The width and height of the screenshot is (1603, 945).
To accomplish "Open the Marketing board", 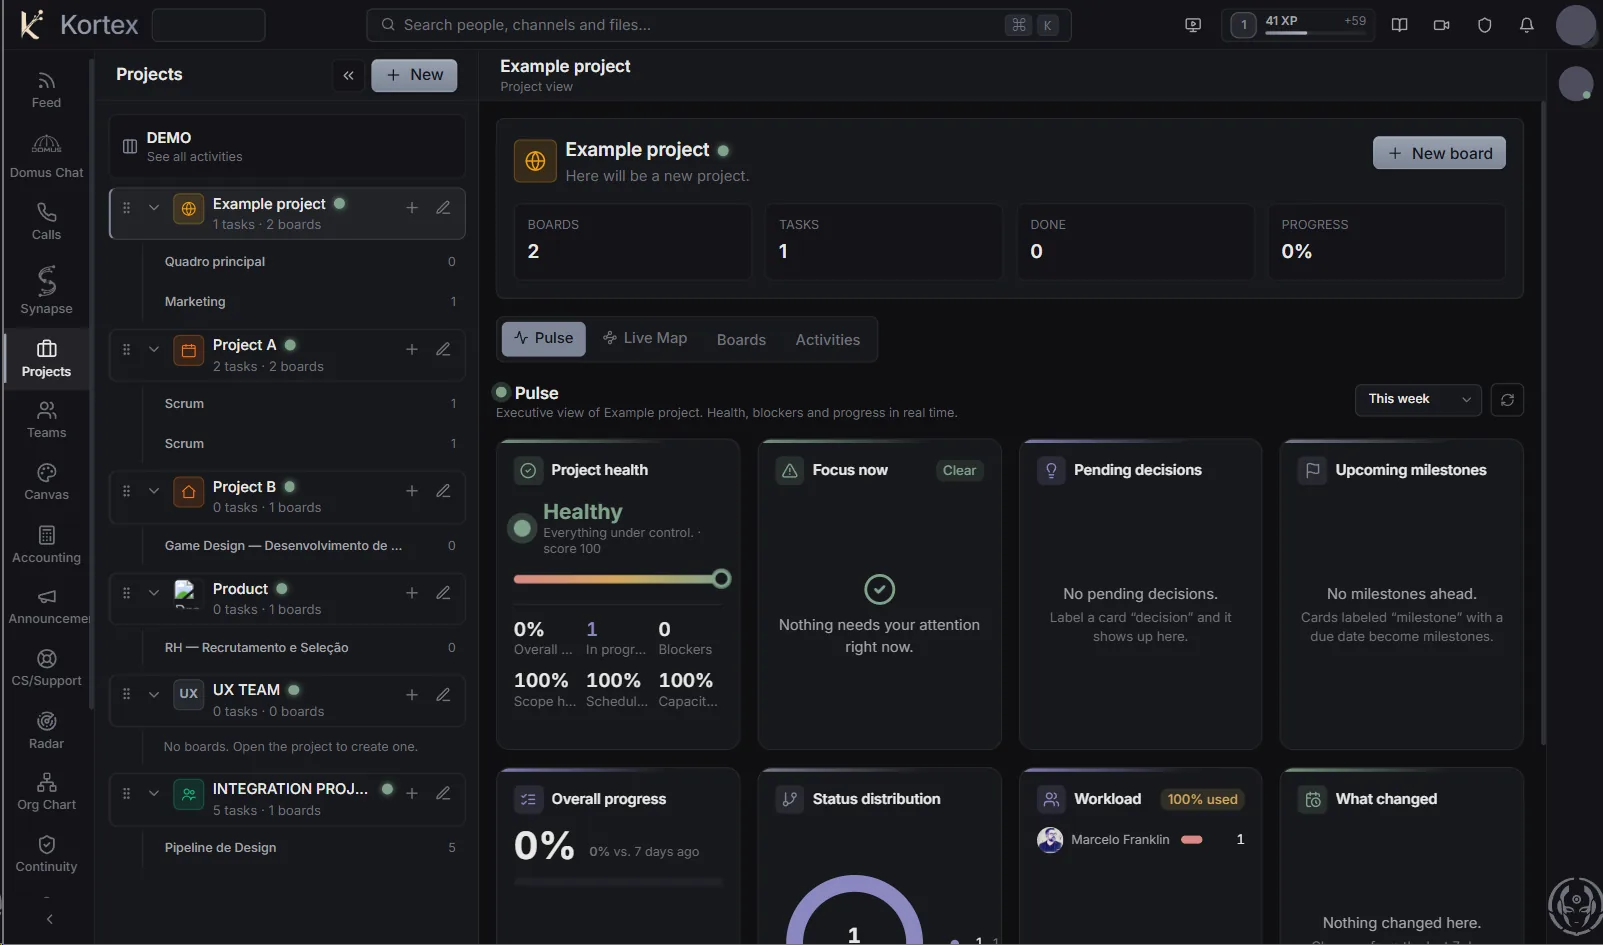I will (x=310, y=302).
